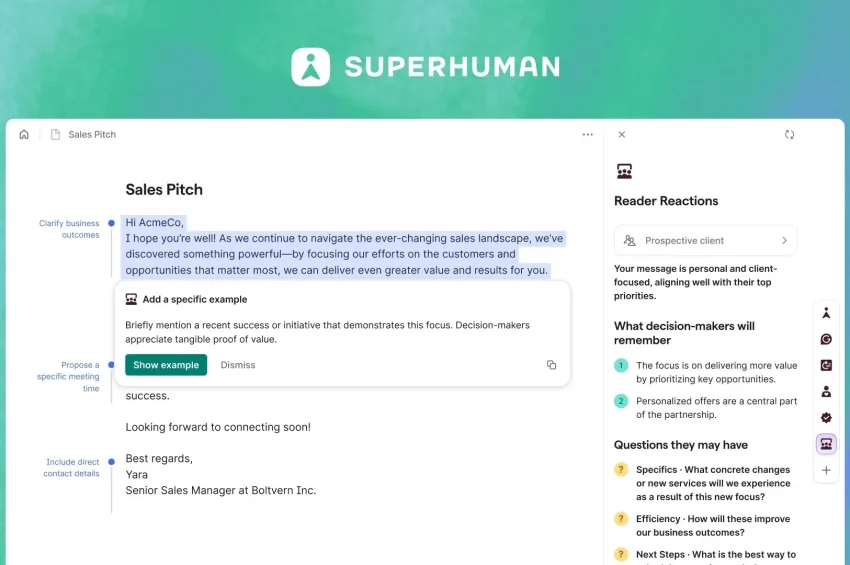Select the Include direct contact details suggestion
This screenshot has width=850, height=565.
pyautogui.click(x=72, y=467)
